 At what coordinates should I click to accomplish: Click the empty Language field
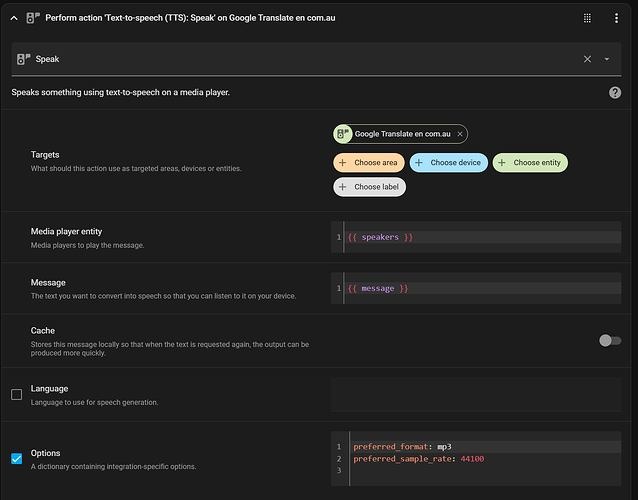coord(476,395)
